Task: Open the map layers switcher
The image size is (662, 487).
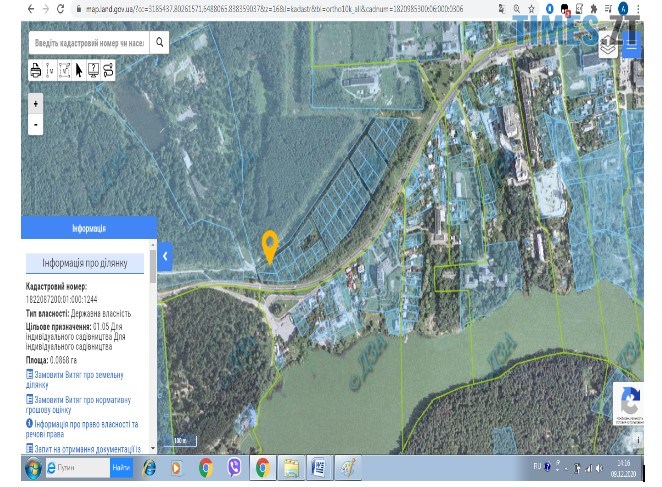Action: (x=608, y=46)
